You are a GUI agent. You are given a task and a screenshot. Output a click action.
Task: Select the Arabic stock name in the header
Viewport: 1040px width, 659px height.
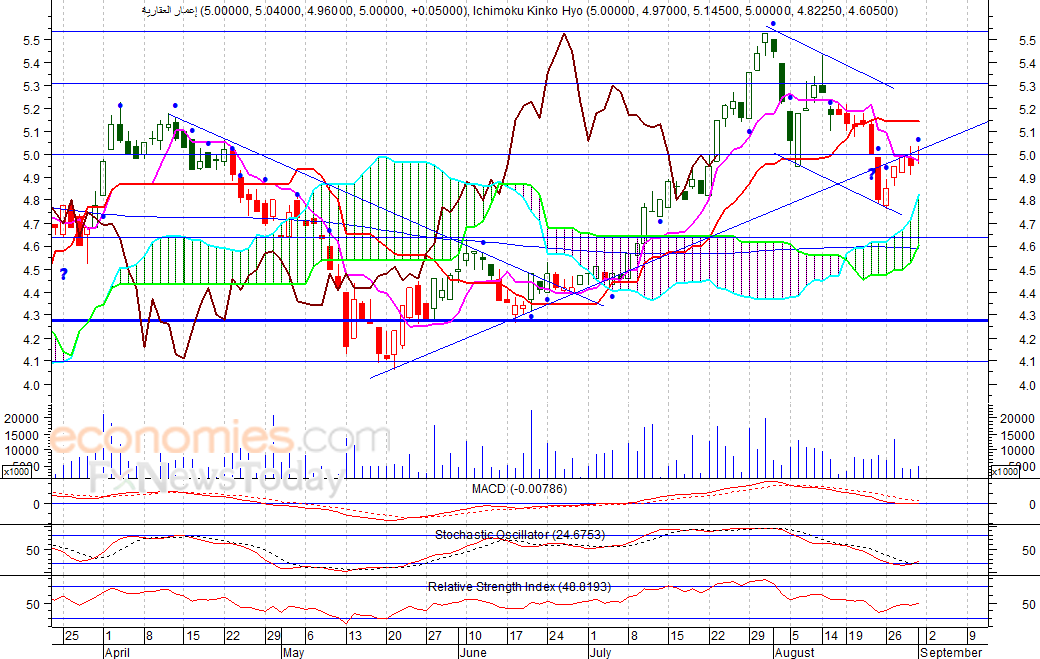[x=169, y=11]
